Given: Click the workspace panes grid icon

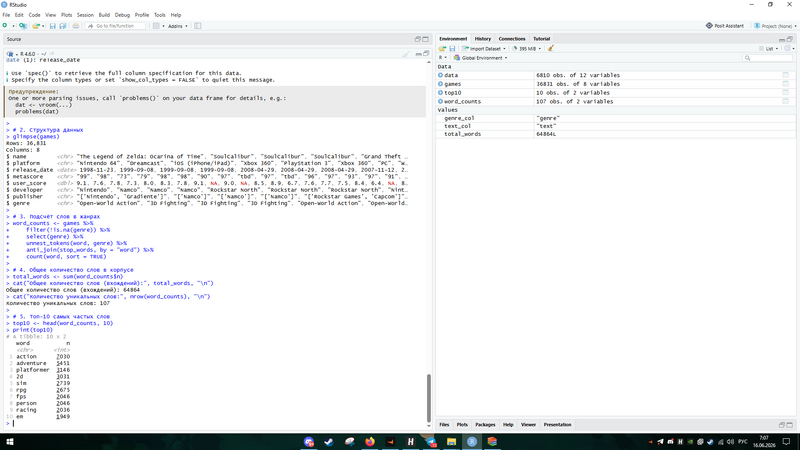Looking at the screenshot, I should 156,26.
